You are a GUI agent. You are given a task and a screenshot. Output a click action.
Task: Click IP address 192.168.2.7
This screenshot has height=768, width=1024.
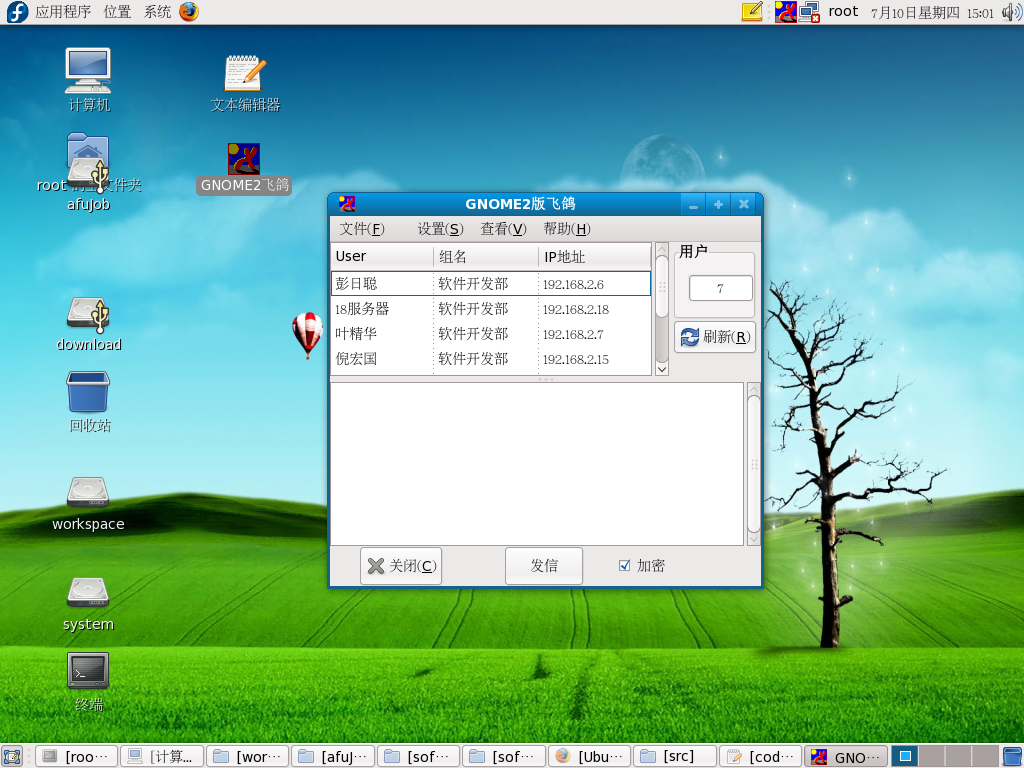click(573, 334)
